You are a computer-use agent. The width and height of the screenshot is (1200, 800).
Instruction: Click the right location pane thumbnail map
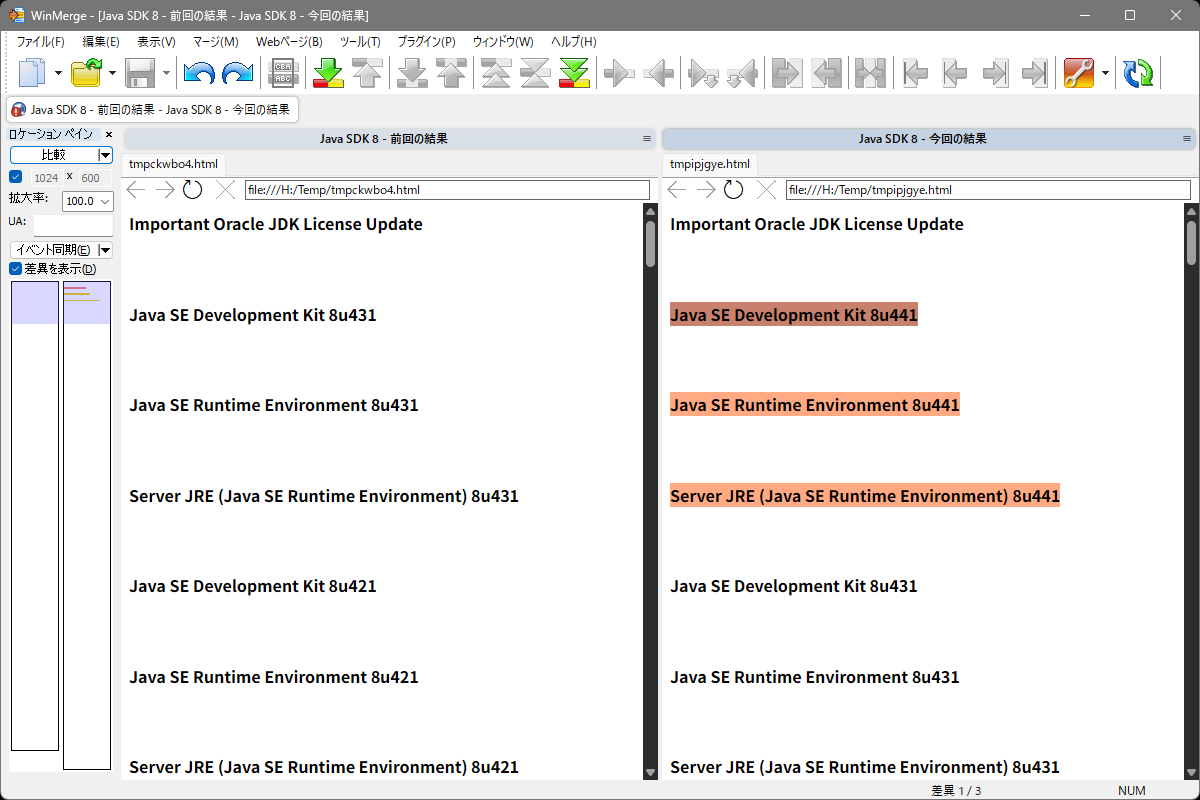click(87, 525)
